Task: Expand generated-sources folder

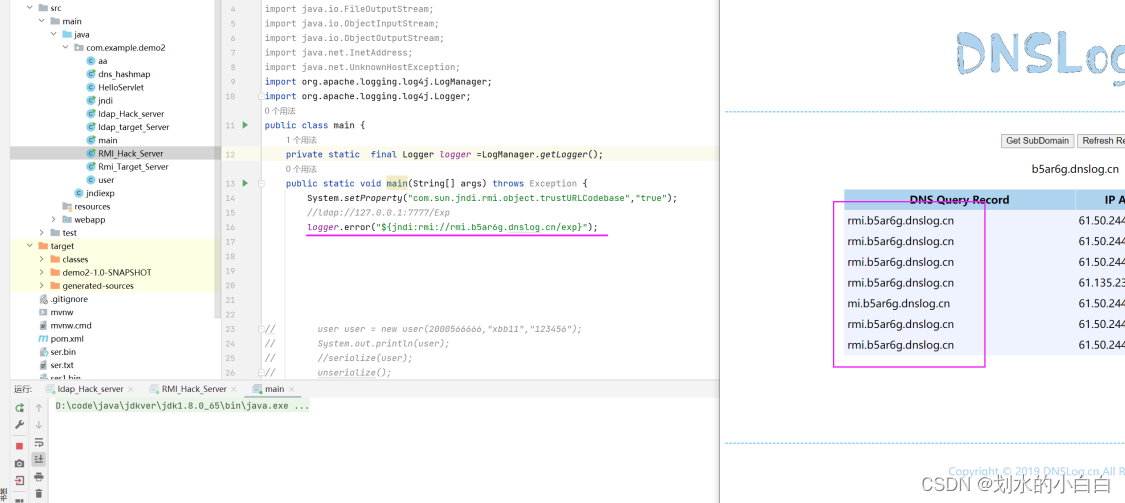Action: point(42,286)
